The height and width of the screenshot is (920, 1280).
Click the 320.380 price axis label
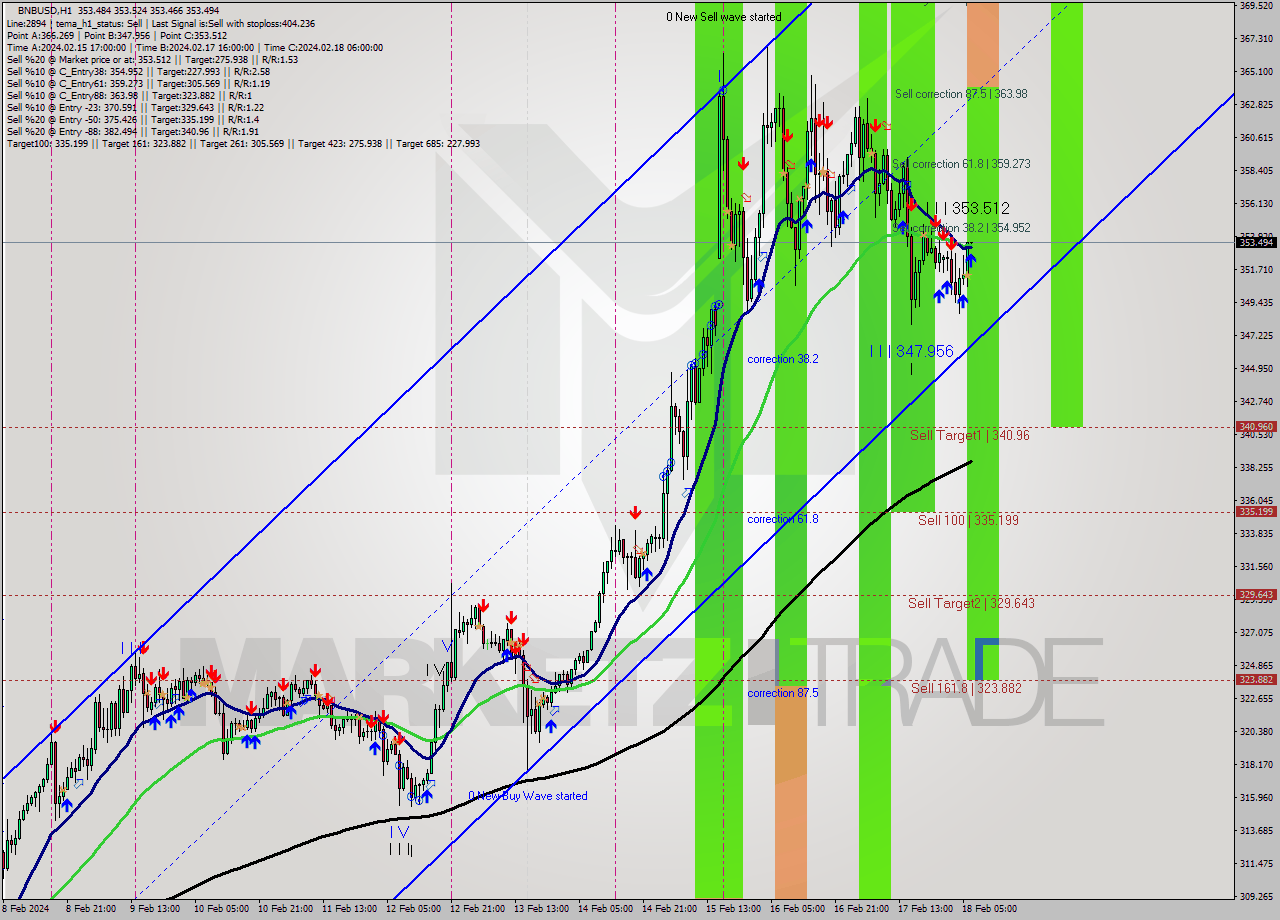click(x=1256, y=731)
